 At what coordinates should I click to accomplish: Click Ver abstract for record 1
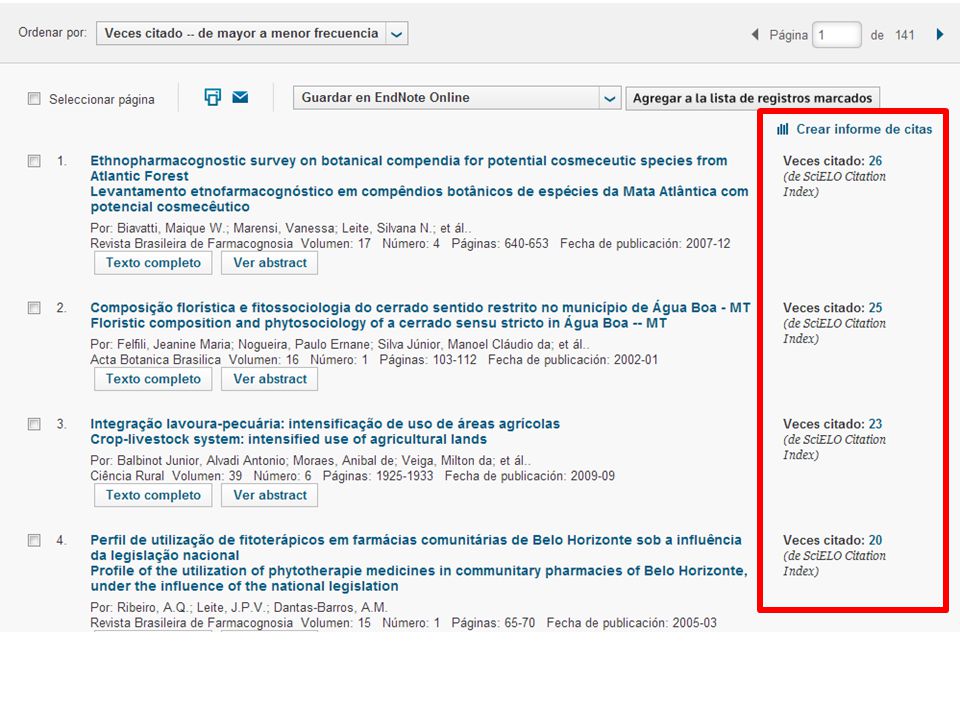(269, 263)
